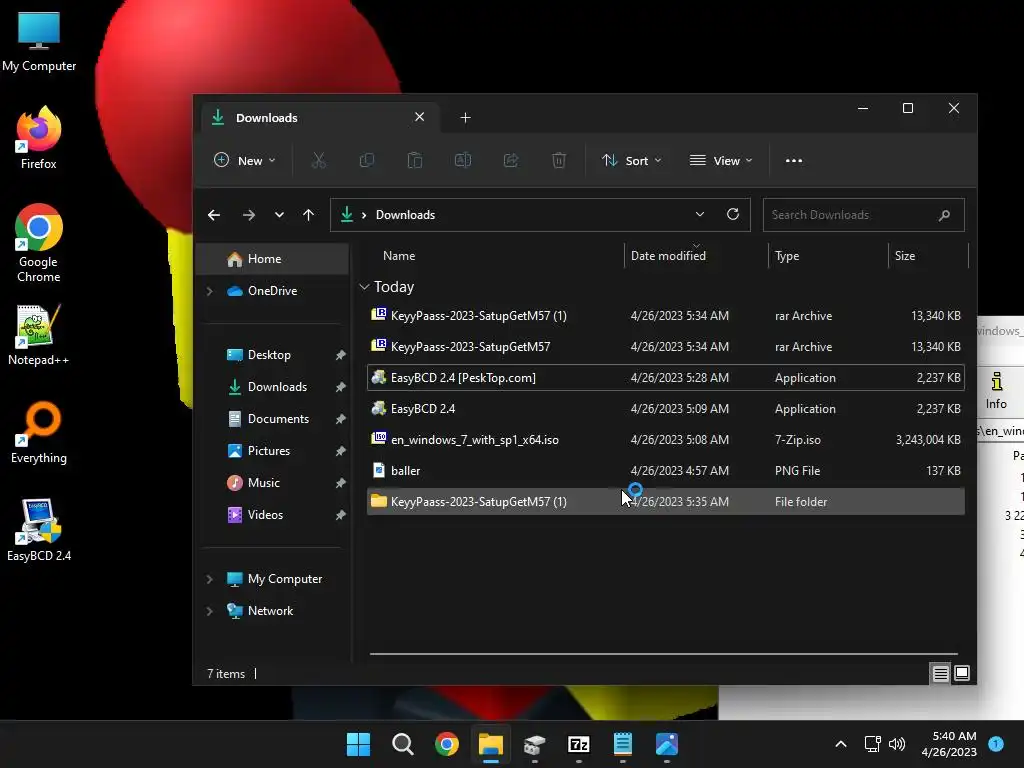Select en_windows_7_with_sp1_x64.iso file
The width and height of the screenshot is (1024, 768).
665,440
